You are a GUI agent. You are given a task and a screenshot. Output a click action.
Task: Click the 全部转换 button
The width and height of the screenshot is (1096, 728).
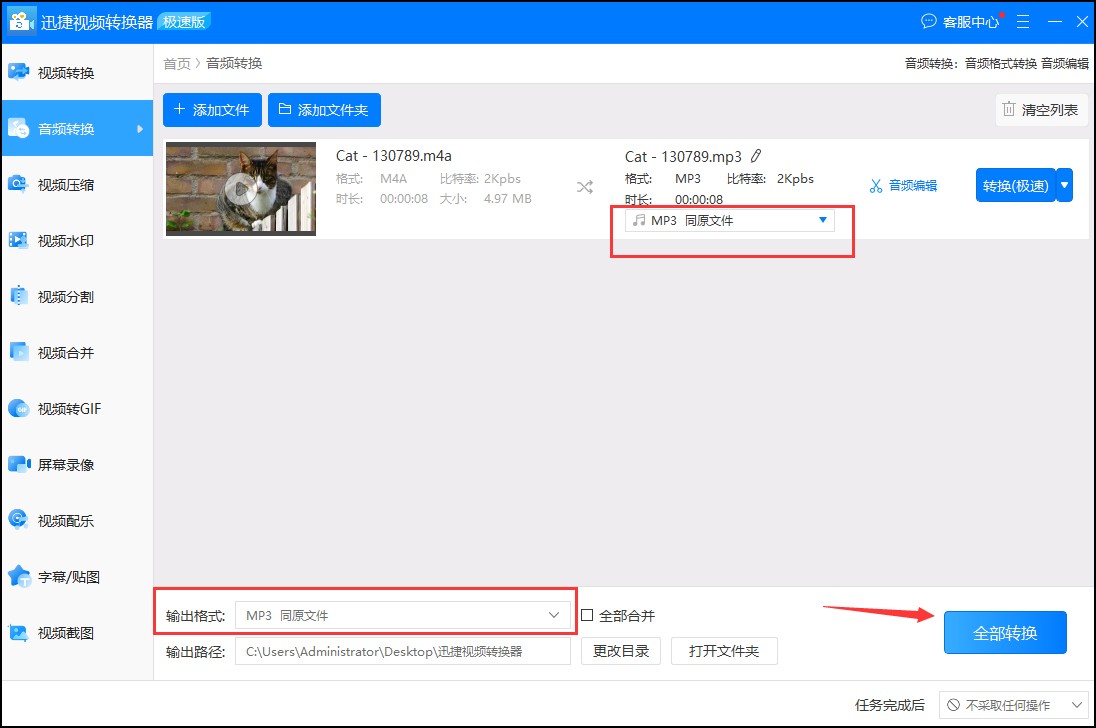1005,632
